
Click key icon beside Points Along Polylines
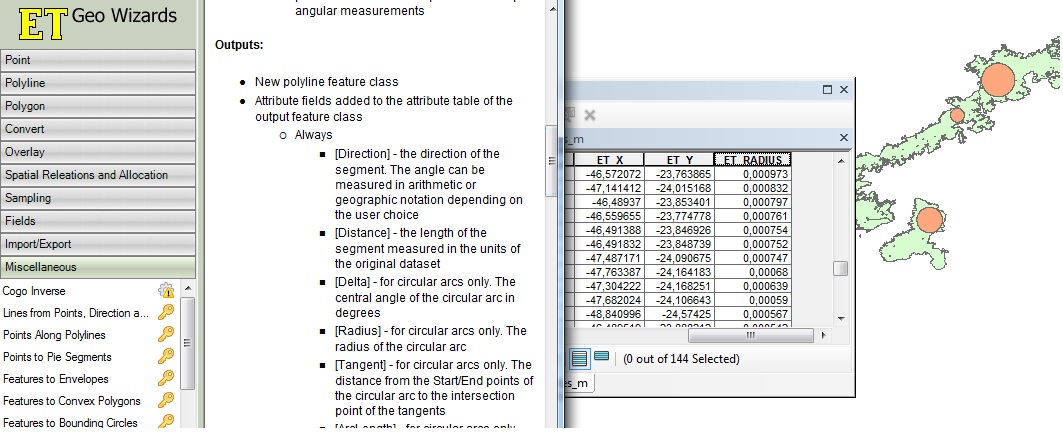click(x=166, y=334)
